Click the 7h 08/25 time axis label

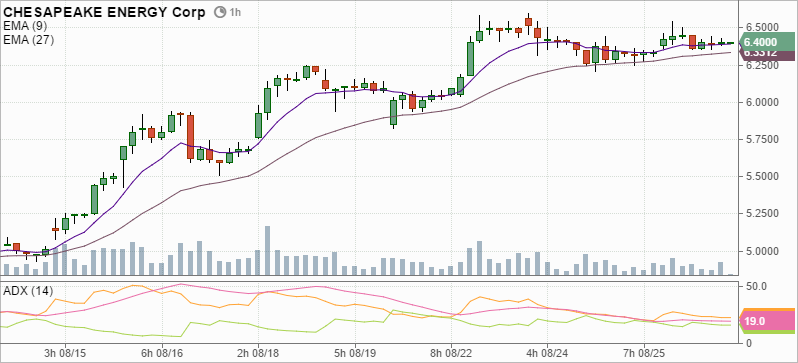645,352
